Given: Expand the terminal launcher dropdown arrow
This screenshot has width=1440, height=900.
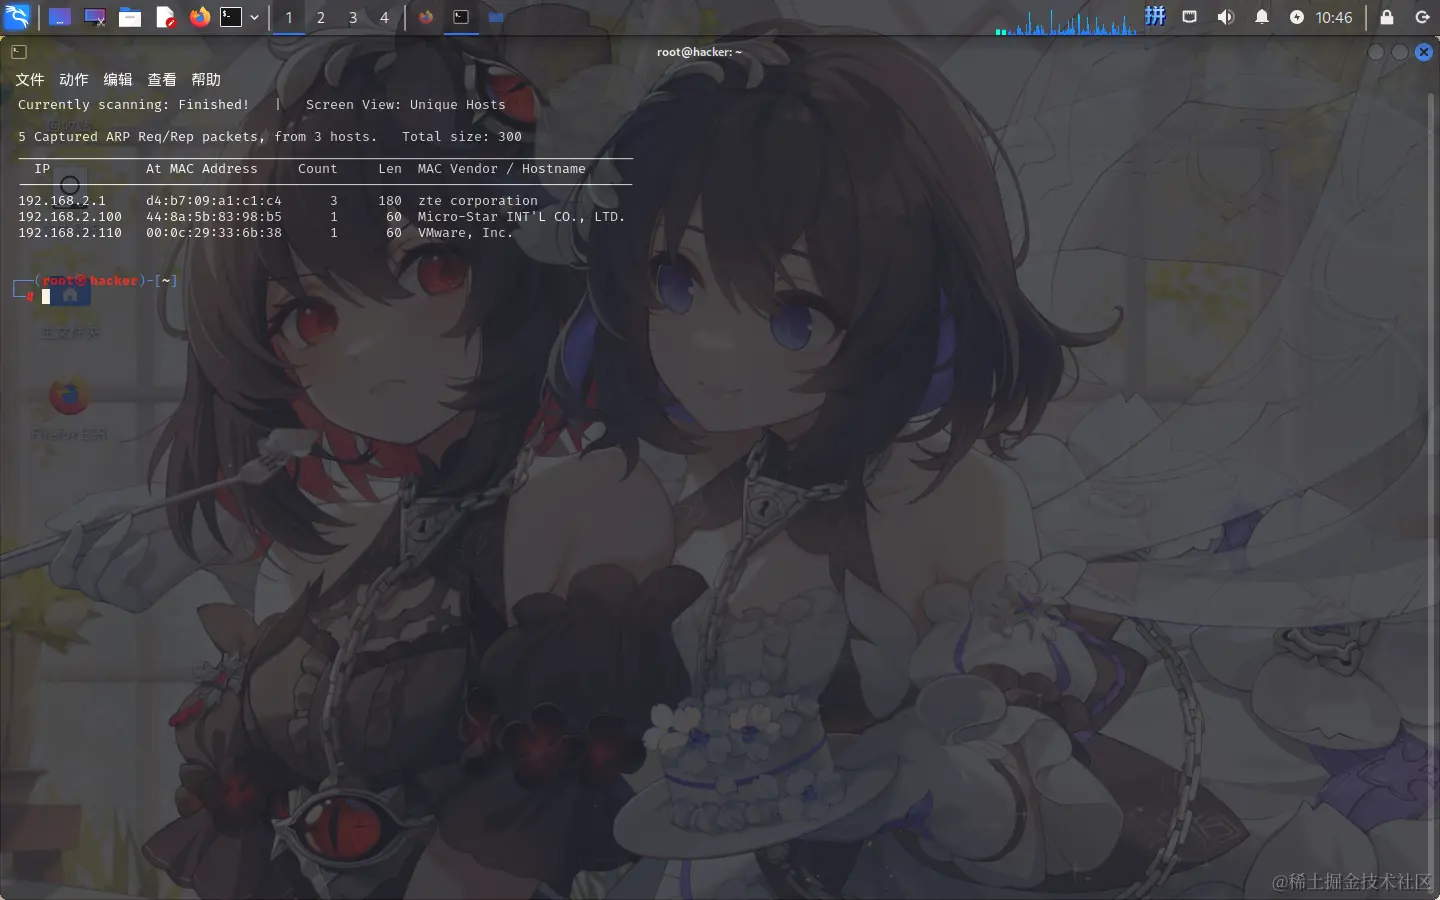Looking at the screenshot, I should (x=254, y=17).
